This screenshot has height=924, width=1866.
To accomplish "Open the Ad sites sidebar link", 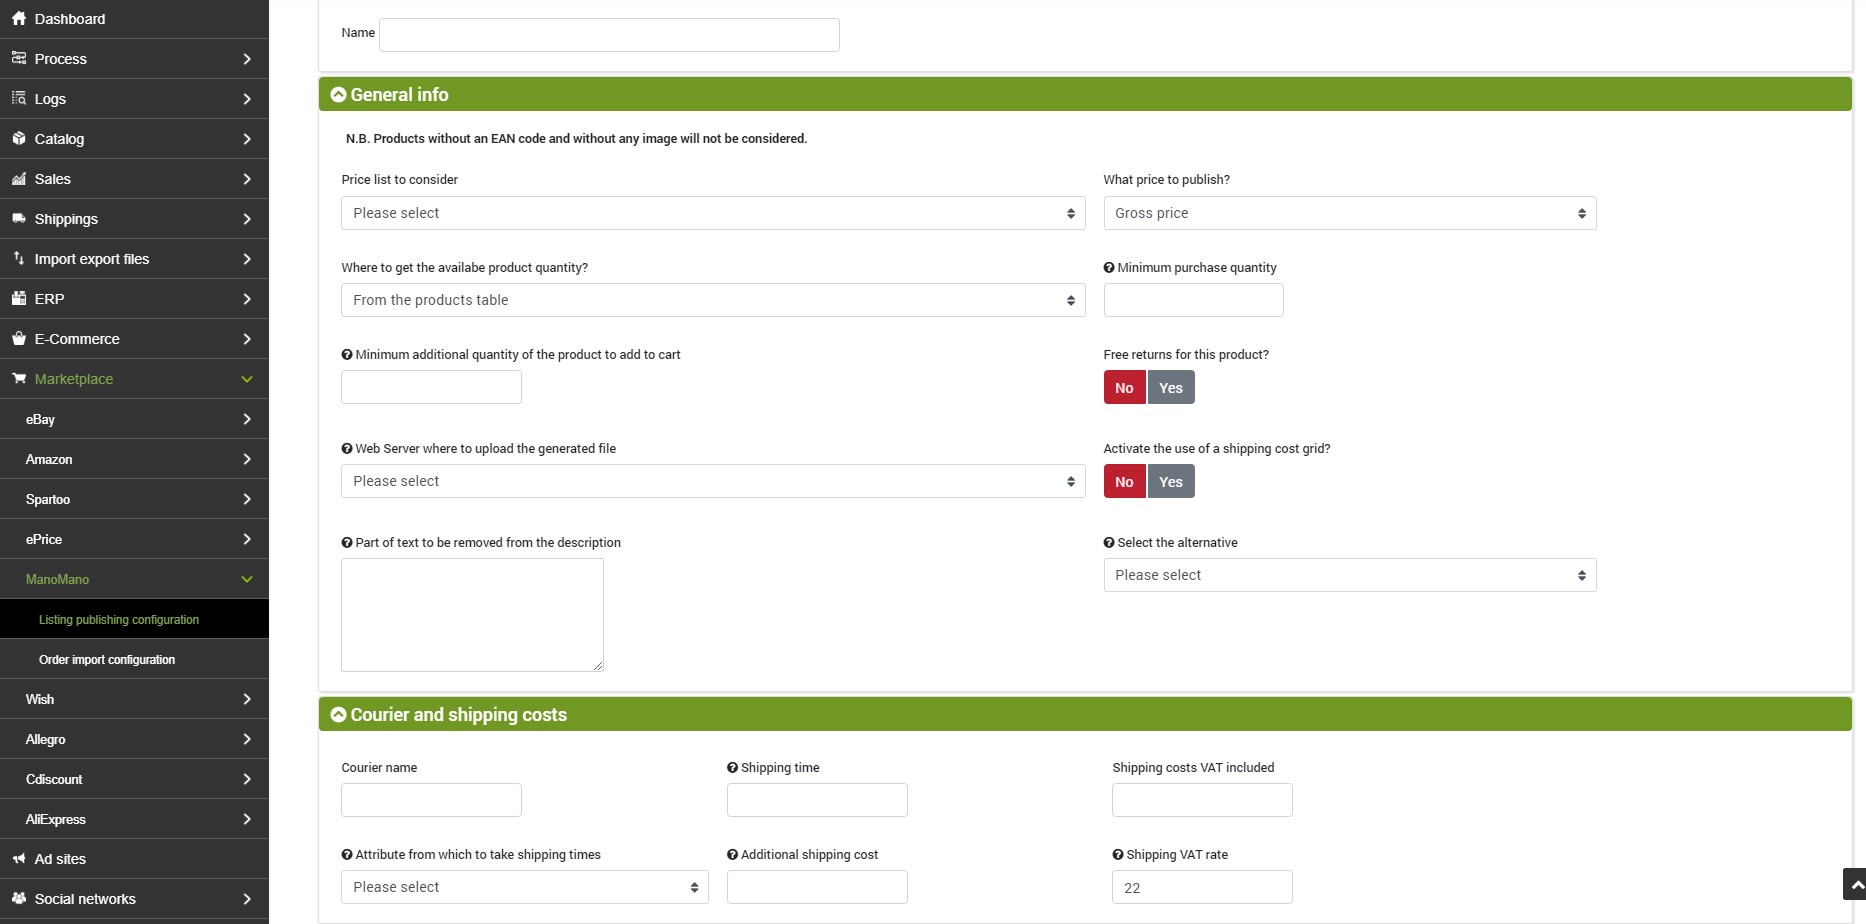I will [x=60, y=859].
